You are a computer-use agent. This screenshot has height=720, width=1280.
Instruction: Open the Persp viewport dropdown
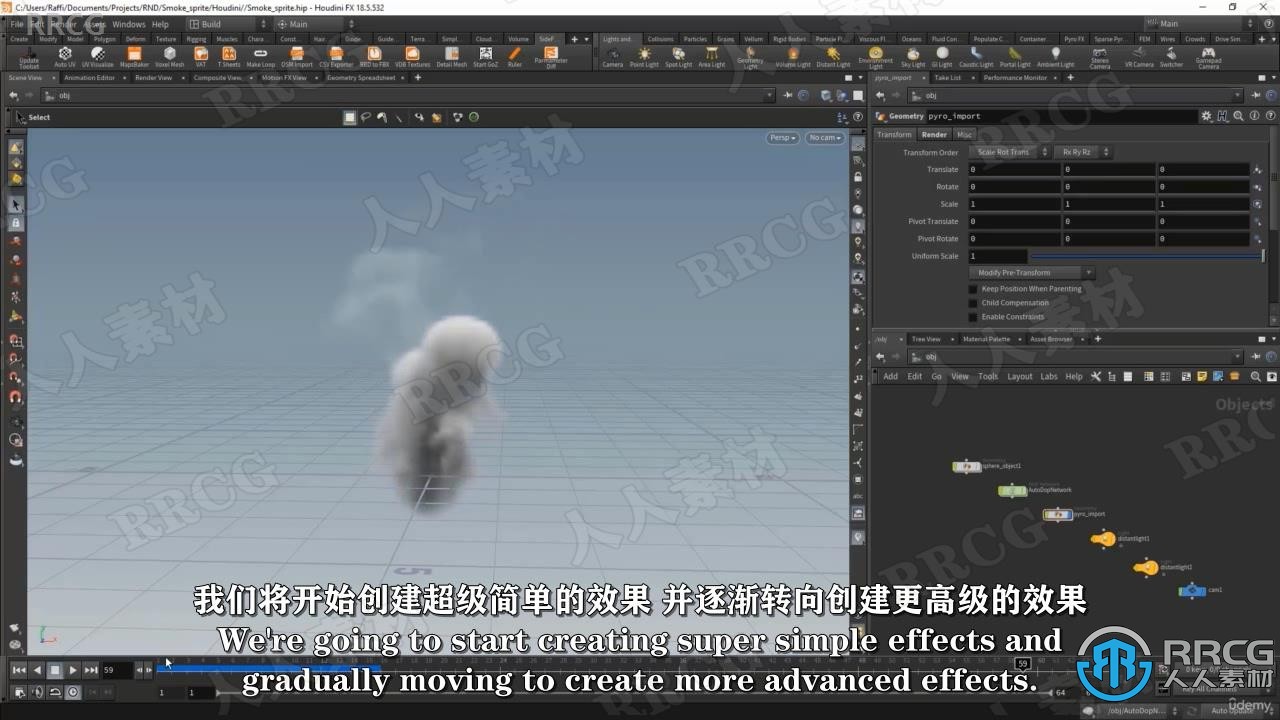(783, 138)
